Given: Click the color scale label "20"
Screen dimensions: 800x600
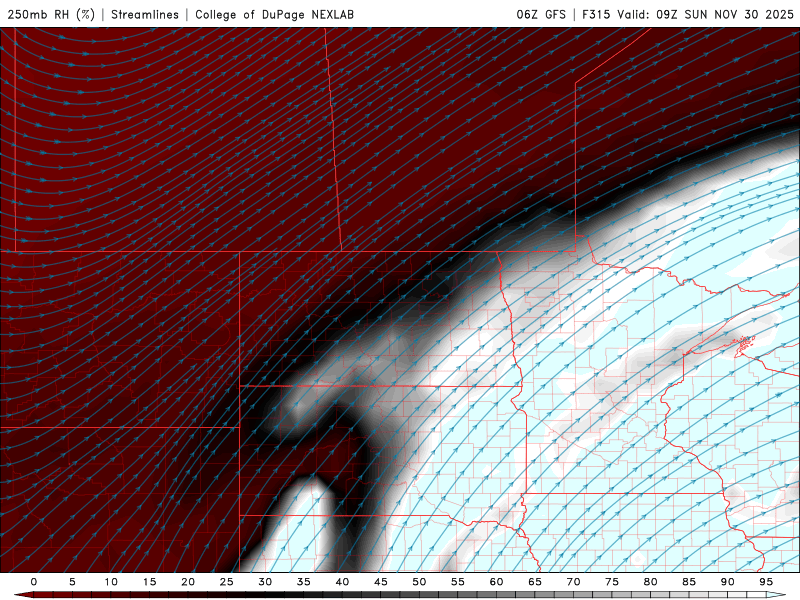Looking at the screenshot, I should pos(188,582).
